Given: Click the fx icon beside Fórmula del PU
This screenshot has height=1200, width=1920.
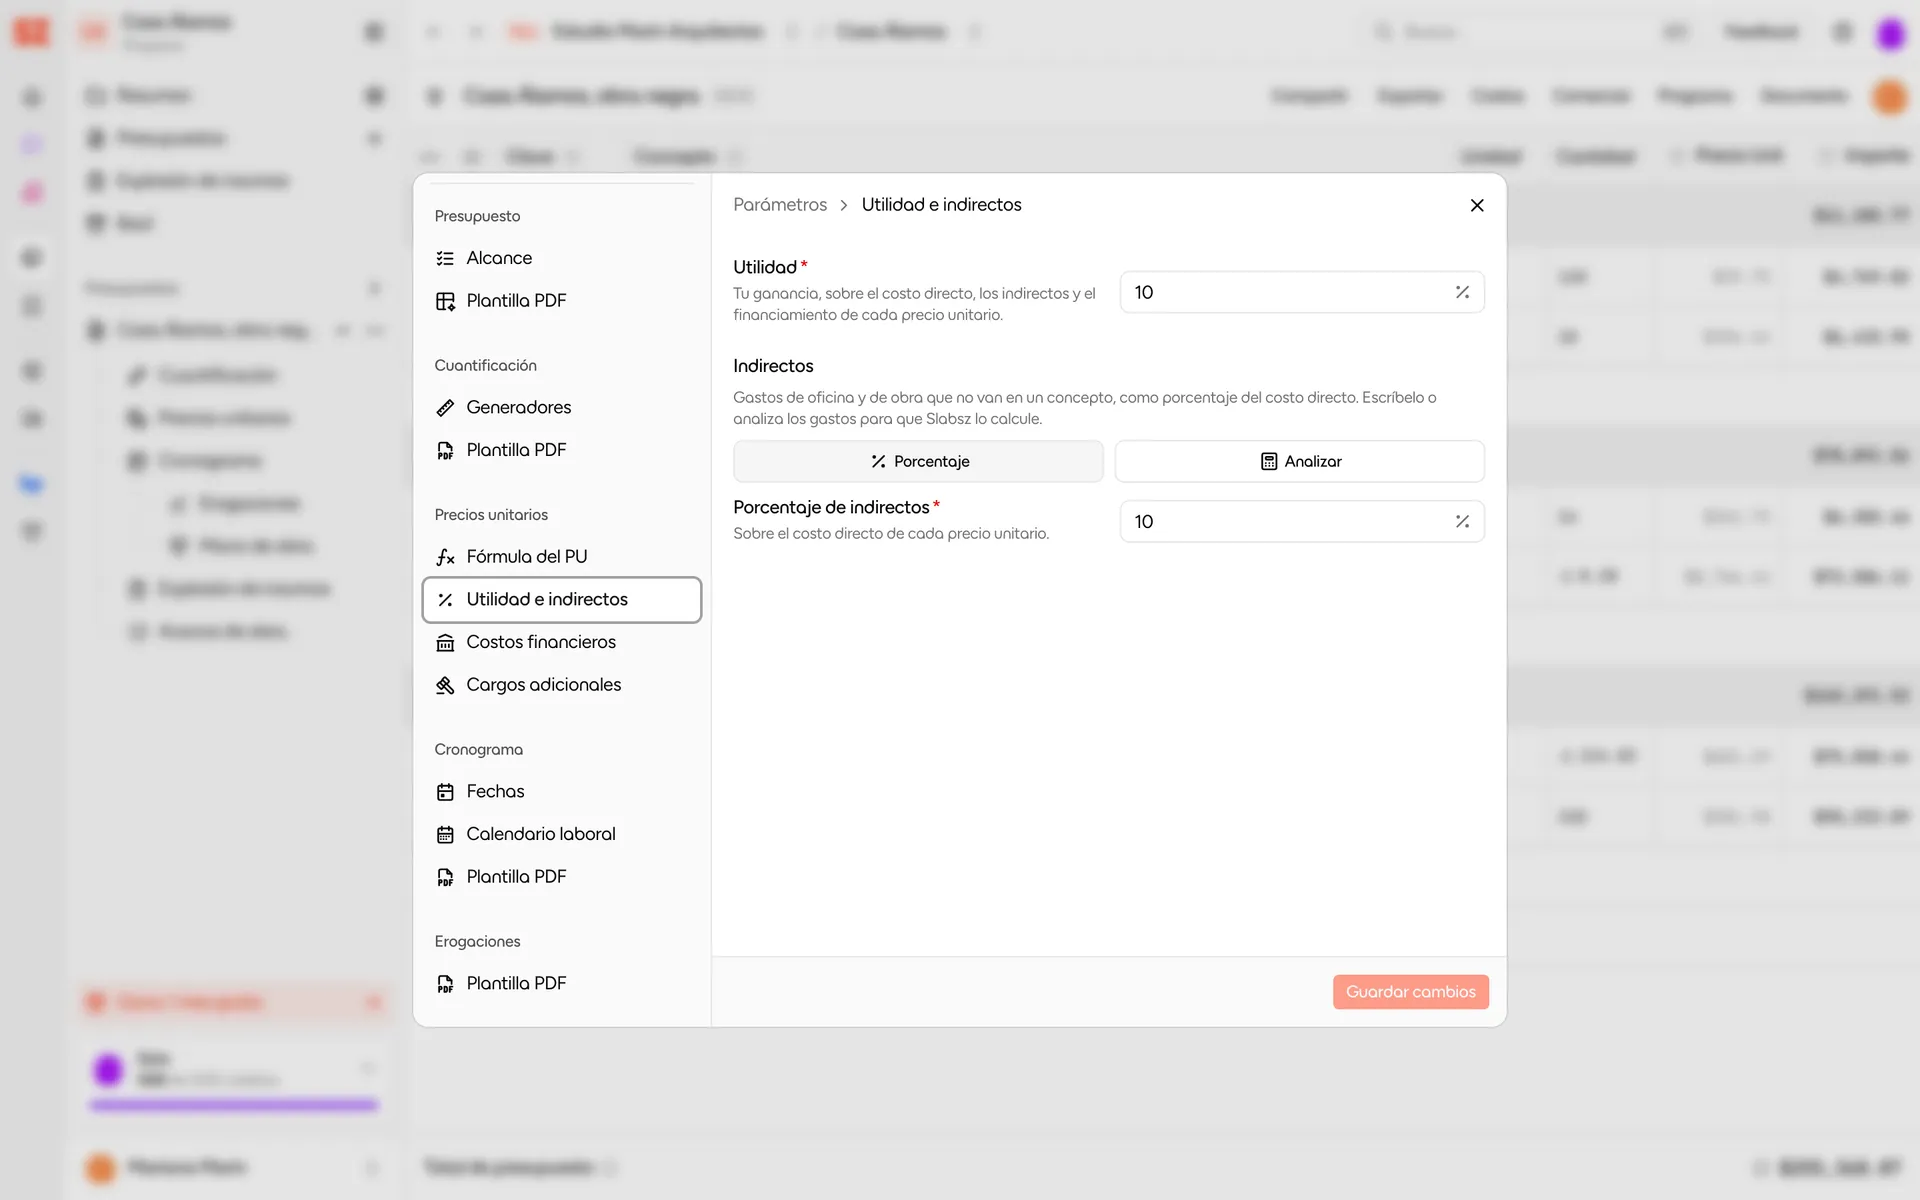Looking at the screenshot, I should (x=445, y=557).
